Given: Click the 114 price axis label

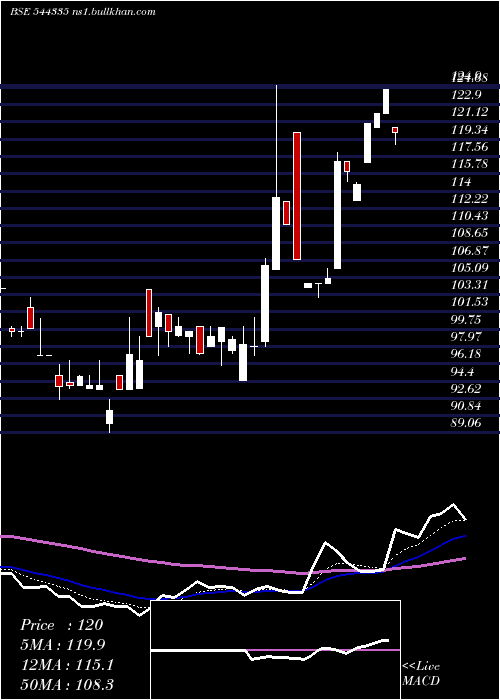Looking at the screenshot, I should (461, 181).
